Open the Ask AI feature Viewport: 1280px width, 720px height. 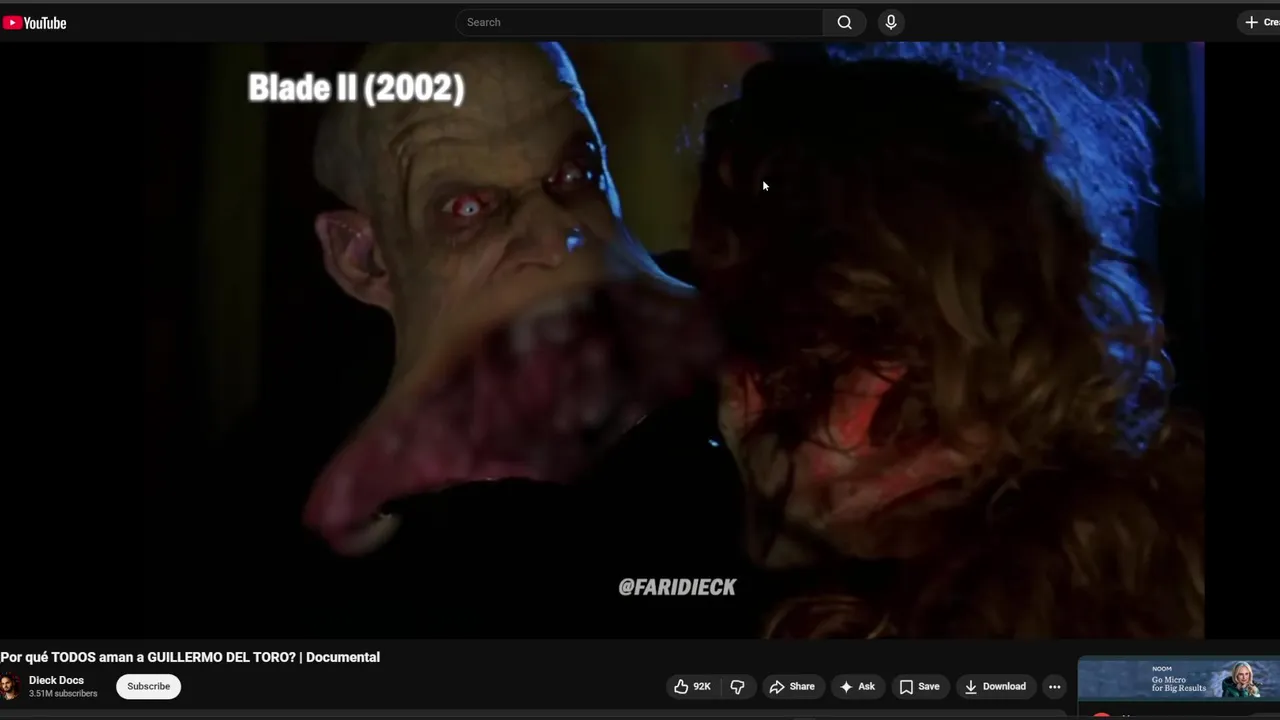coord(857,686)
